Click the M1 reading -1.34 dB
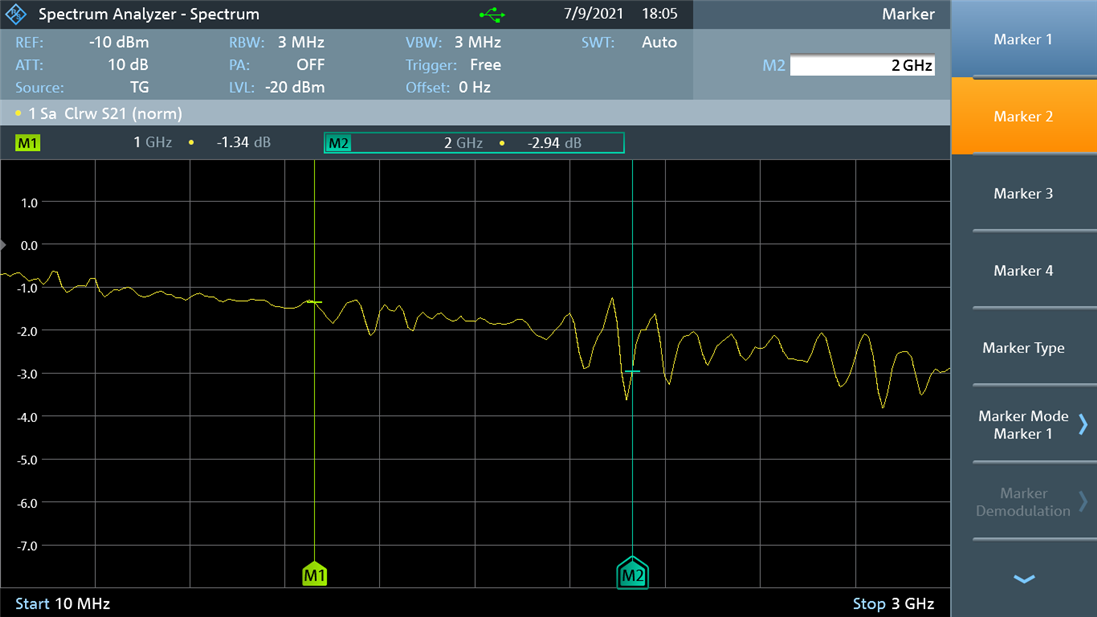Viewport: 1097px width, 617px height. click(x=243, y=143)
